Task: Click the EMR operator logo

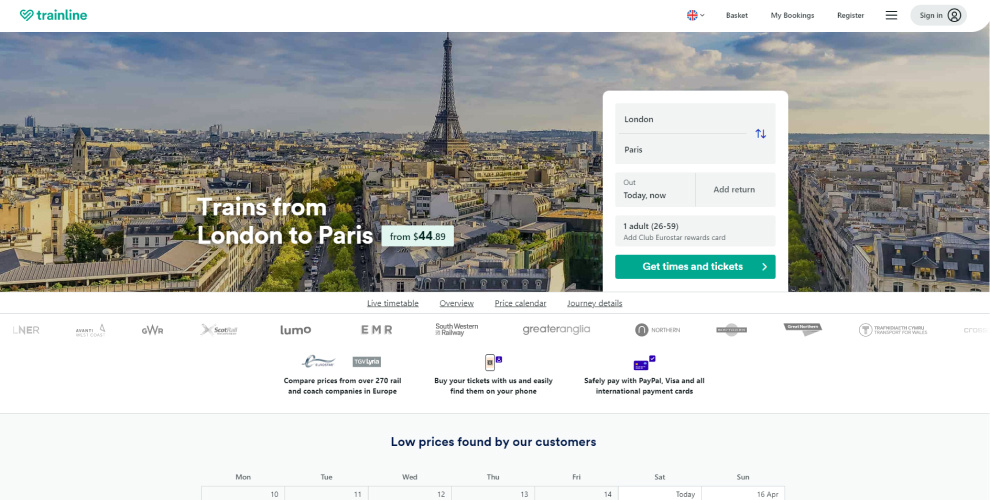Action: point(376,330)
